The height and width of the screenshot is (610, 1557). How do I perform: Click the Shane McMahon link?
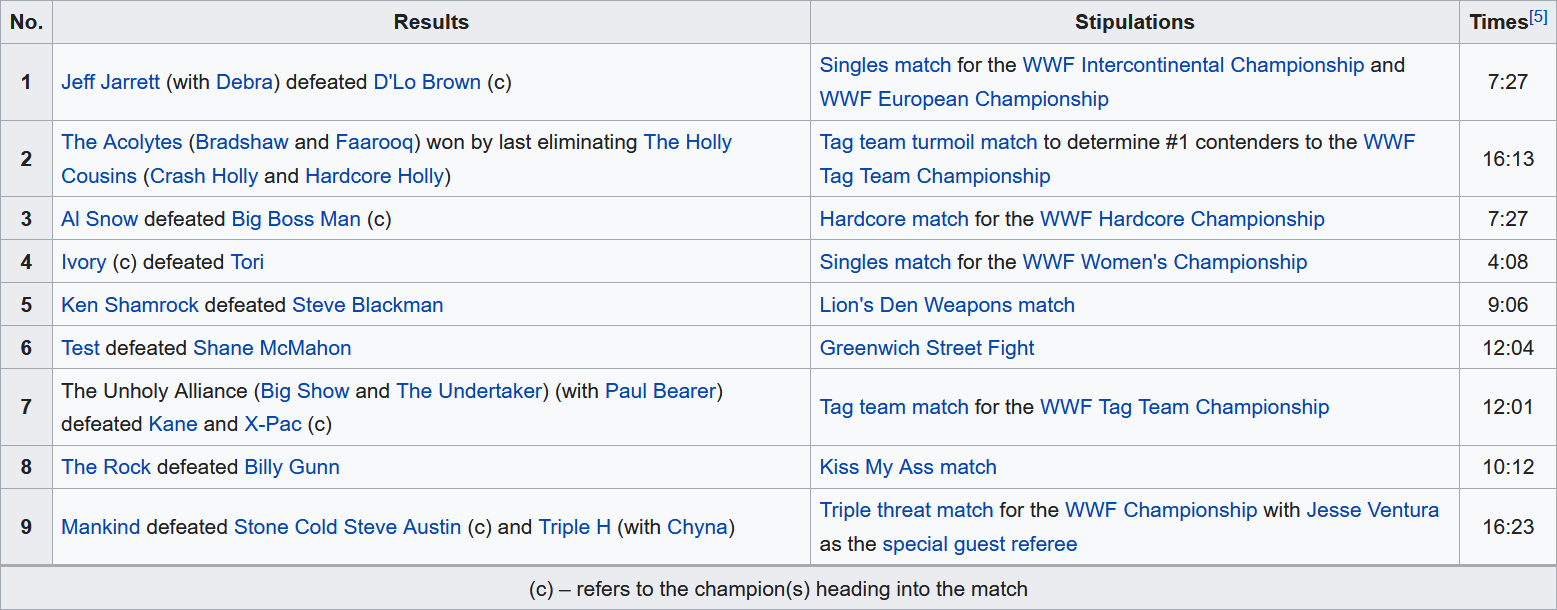tap(272, 348)
